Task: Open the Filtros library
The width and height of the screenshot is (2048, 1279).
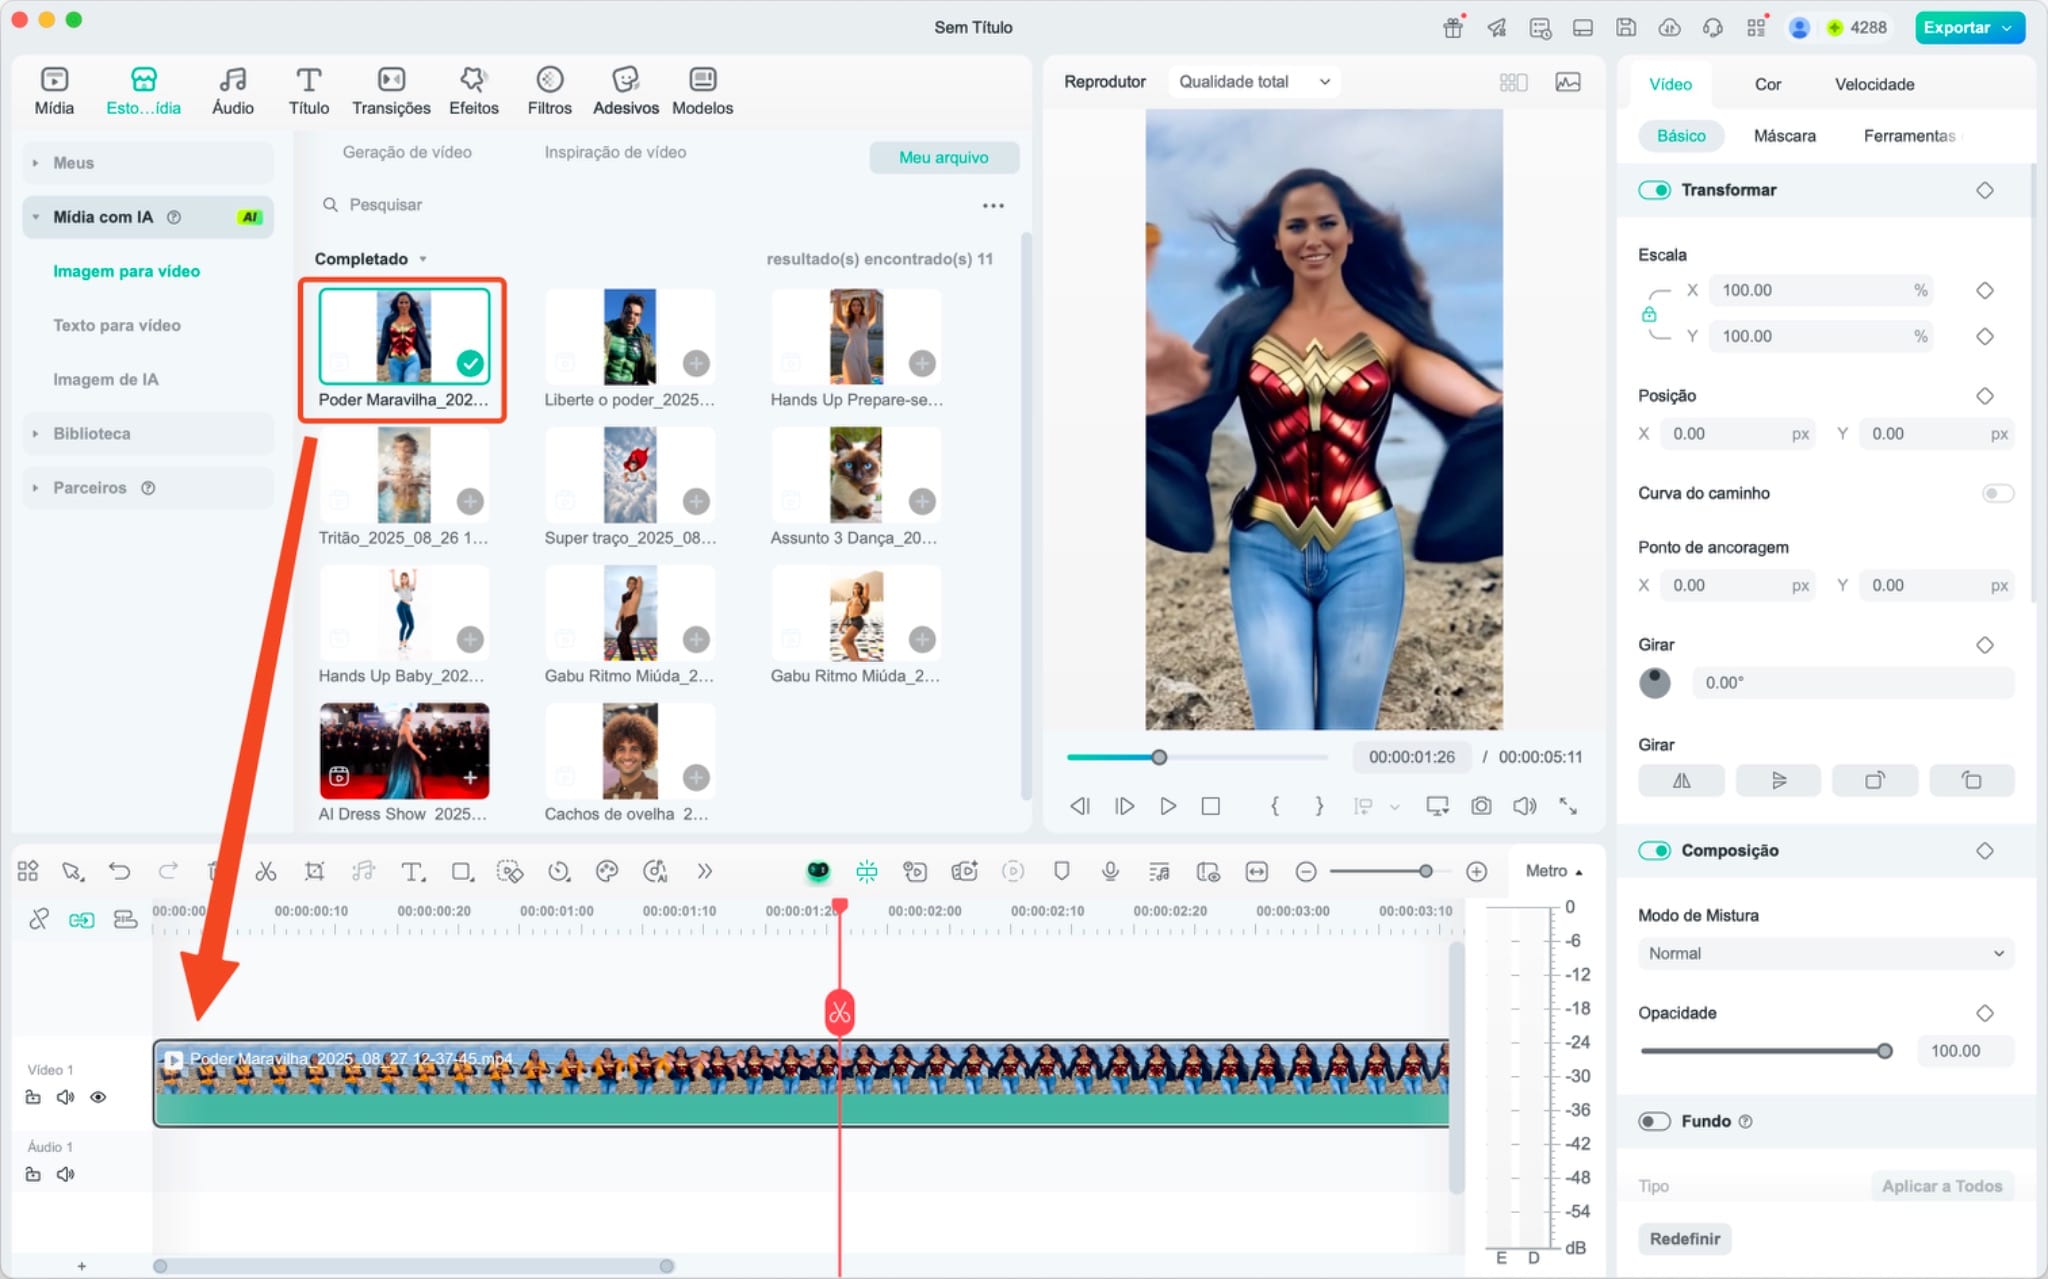Action: click(x=549, y=90)
